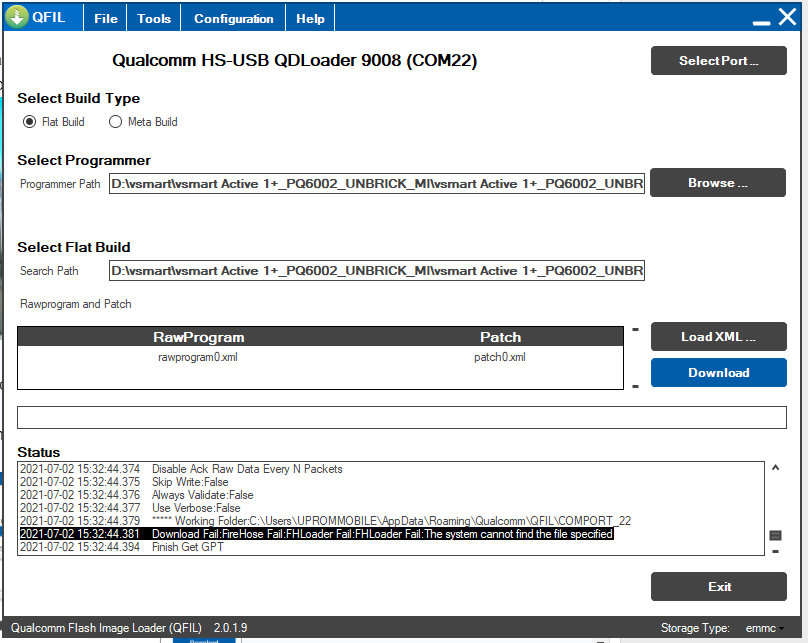The width and height of the screenshot is (808, 643).
Task: Click the Load XML button
Action: pyautogui.click(x=718, y=337)
